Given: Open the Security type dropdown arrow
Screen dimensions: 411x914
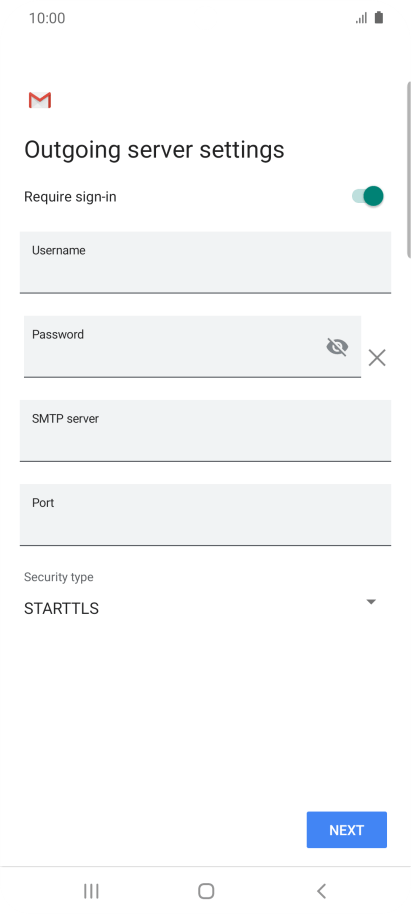Looking at the screenshot, I should (371, 602).
